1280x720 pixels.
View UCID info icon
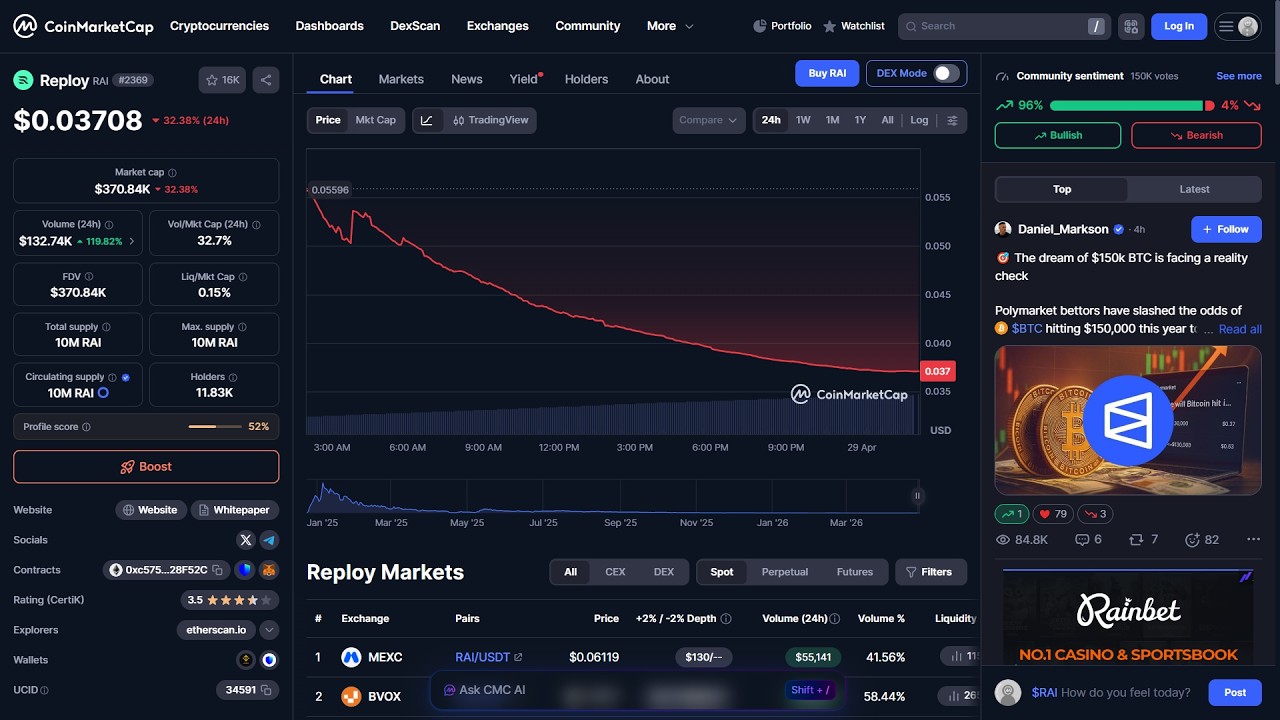pos(44,690)
